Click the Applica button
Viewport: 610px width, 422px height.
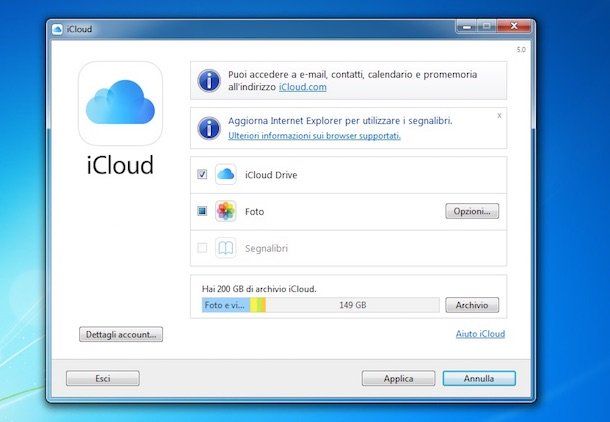(x=398, y=378)
